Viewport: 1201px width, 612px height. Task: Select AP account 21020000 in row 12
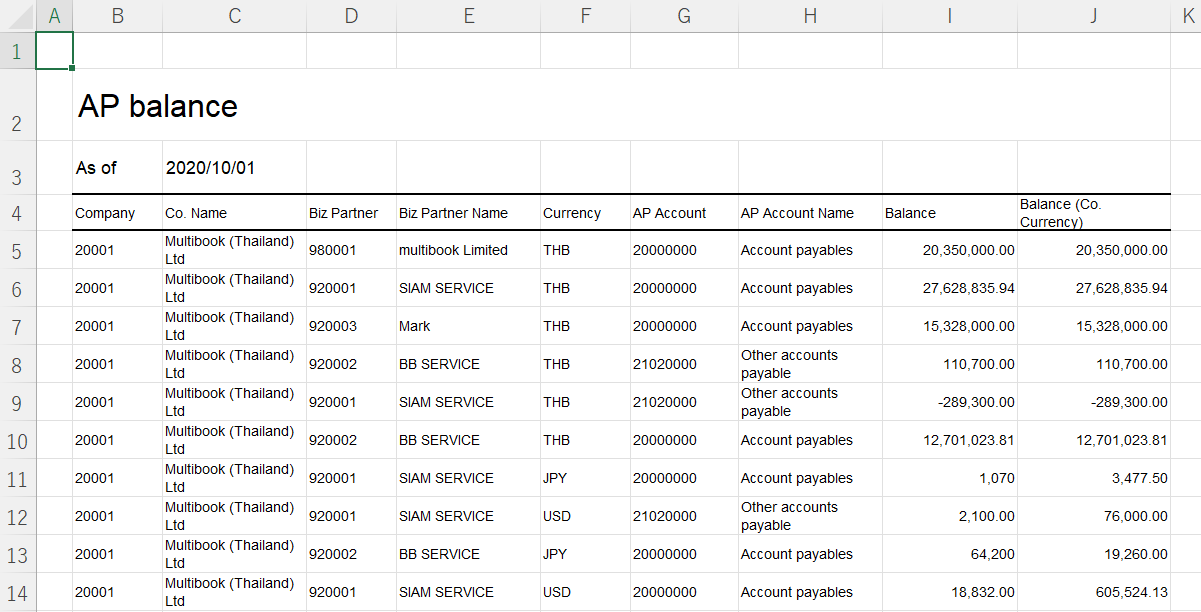[x=684, y=516]
